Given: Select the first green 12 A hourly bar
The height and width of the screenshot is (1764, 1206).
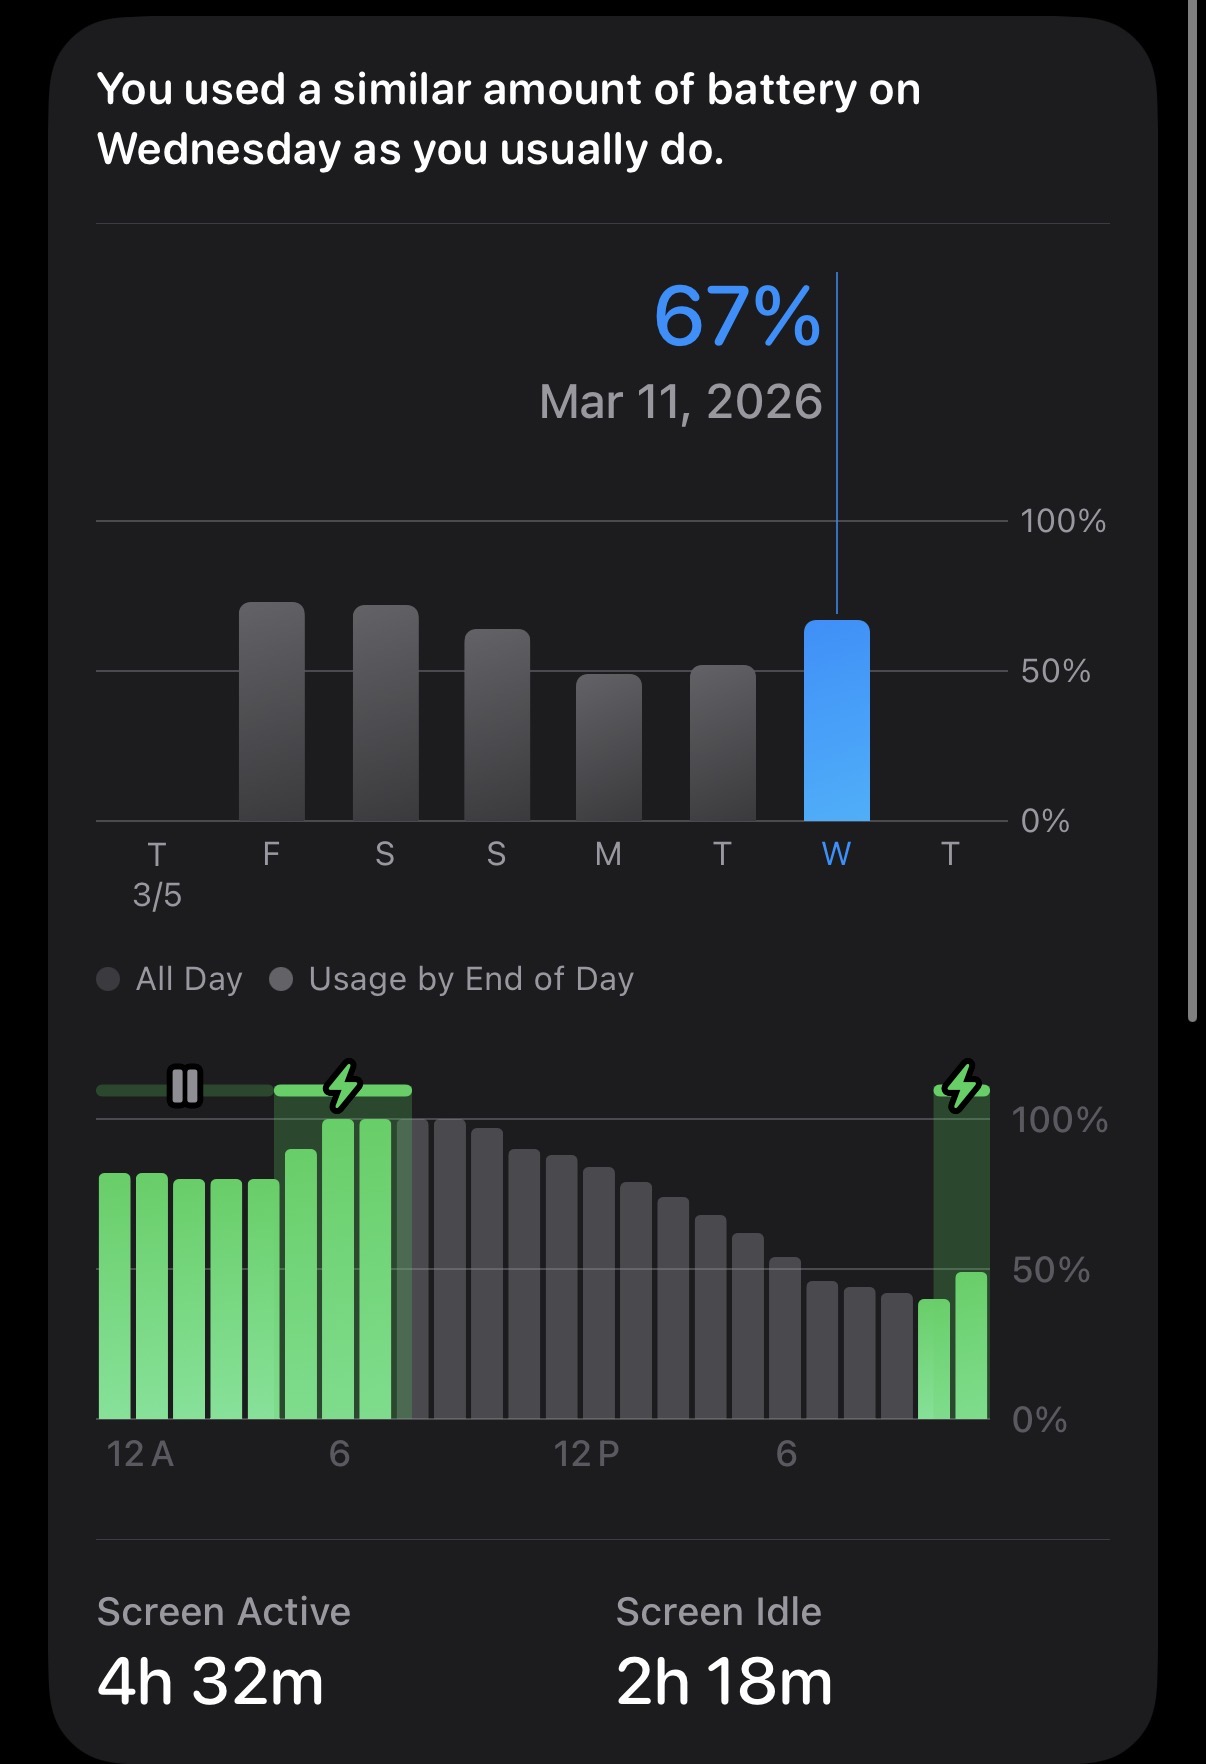Looking at the screenshot, I should pyautogui.click(x=115, y=1296).
